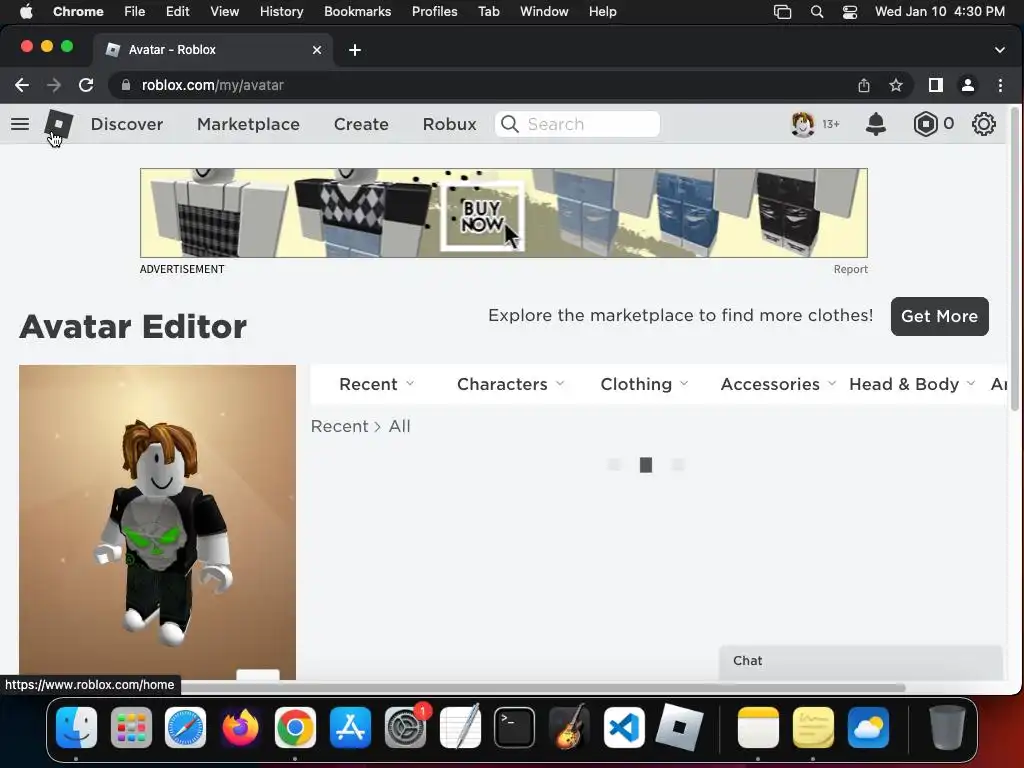Click the All breadcrumb text

point(400,426)
